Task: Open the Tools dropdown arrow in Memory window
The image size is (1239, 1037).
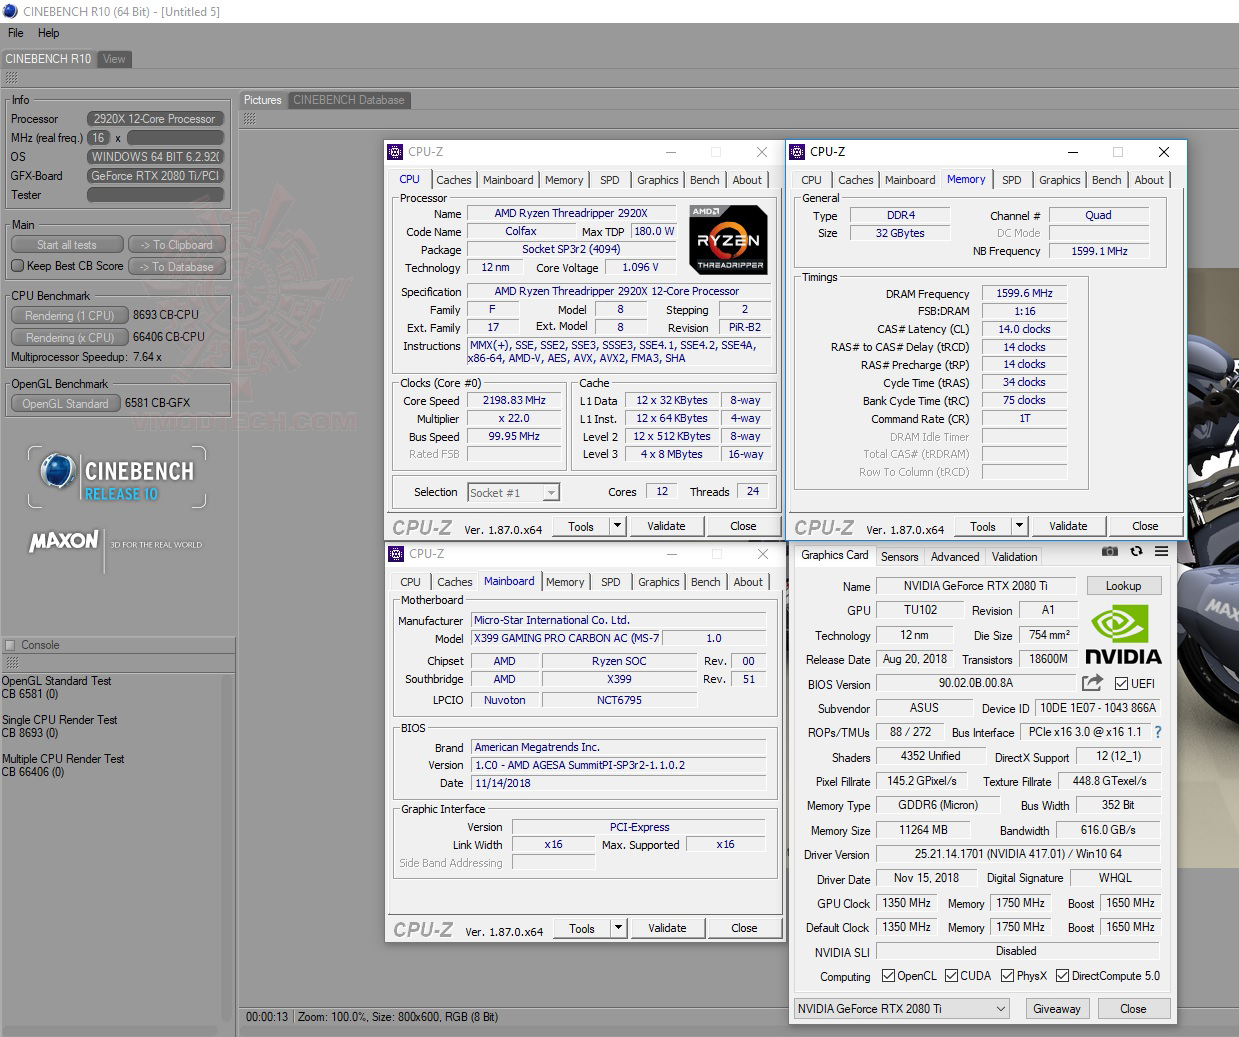Action: point(1019,526)
